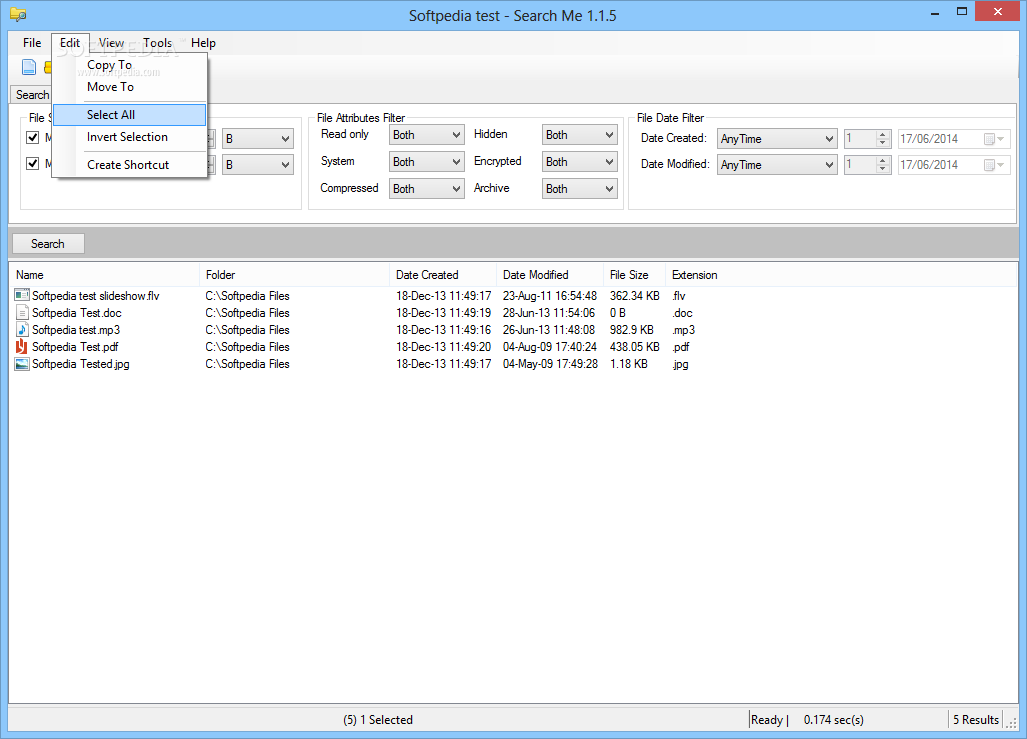Image resolution: width=1027 pixels, height=739 pixels.
Task: Click the document icon beside Softpedia Test.doc
Action: pyautogui.click(x=22, y=313)
